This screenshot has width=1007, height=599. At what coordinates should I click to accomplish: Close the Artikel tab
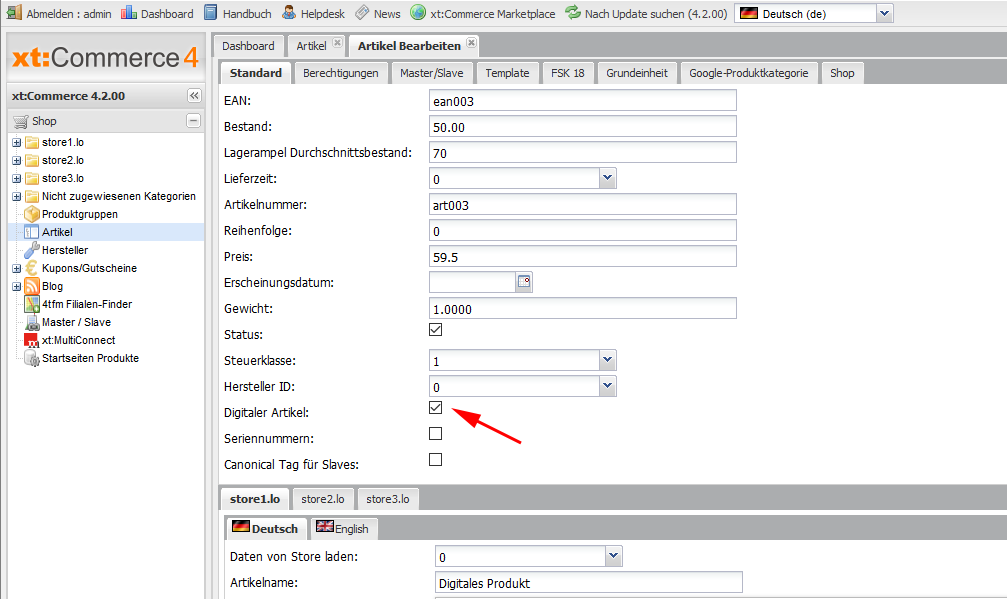337,43
